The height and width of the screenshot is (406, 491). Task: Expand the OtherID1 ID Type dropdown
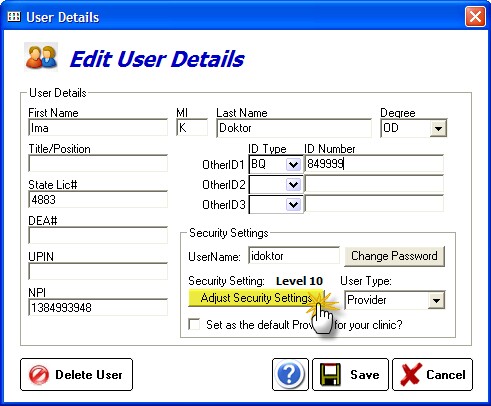click(293, 164)
